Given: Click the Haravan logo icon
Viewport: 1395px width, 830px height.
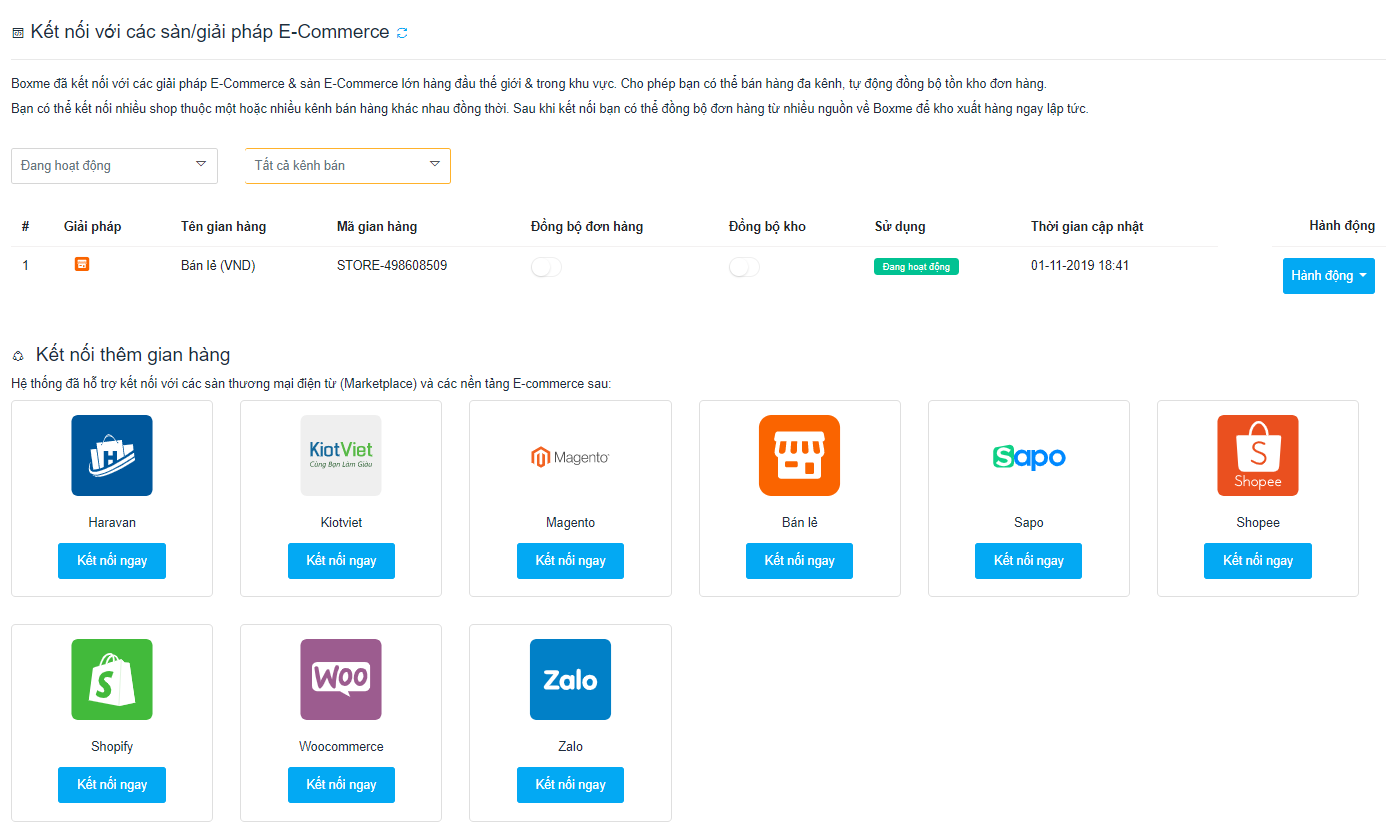Looking at the screenshot, I should [112, 455].
